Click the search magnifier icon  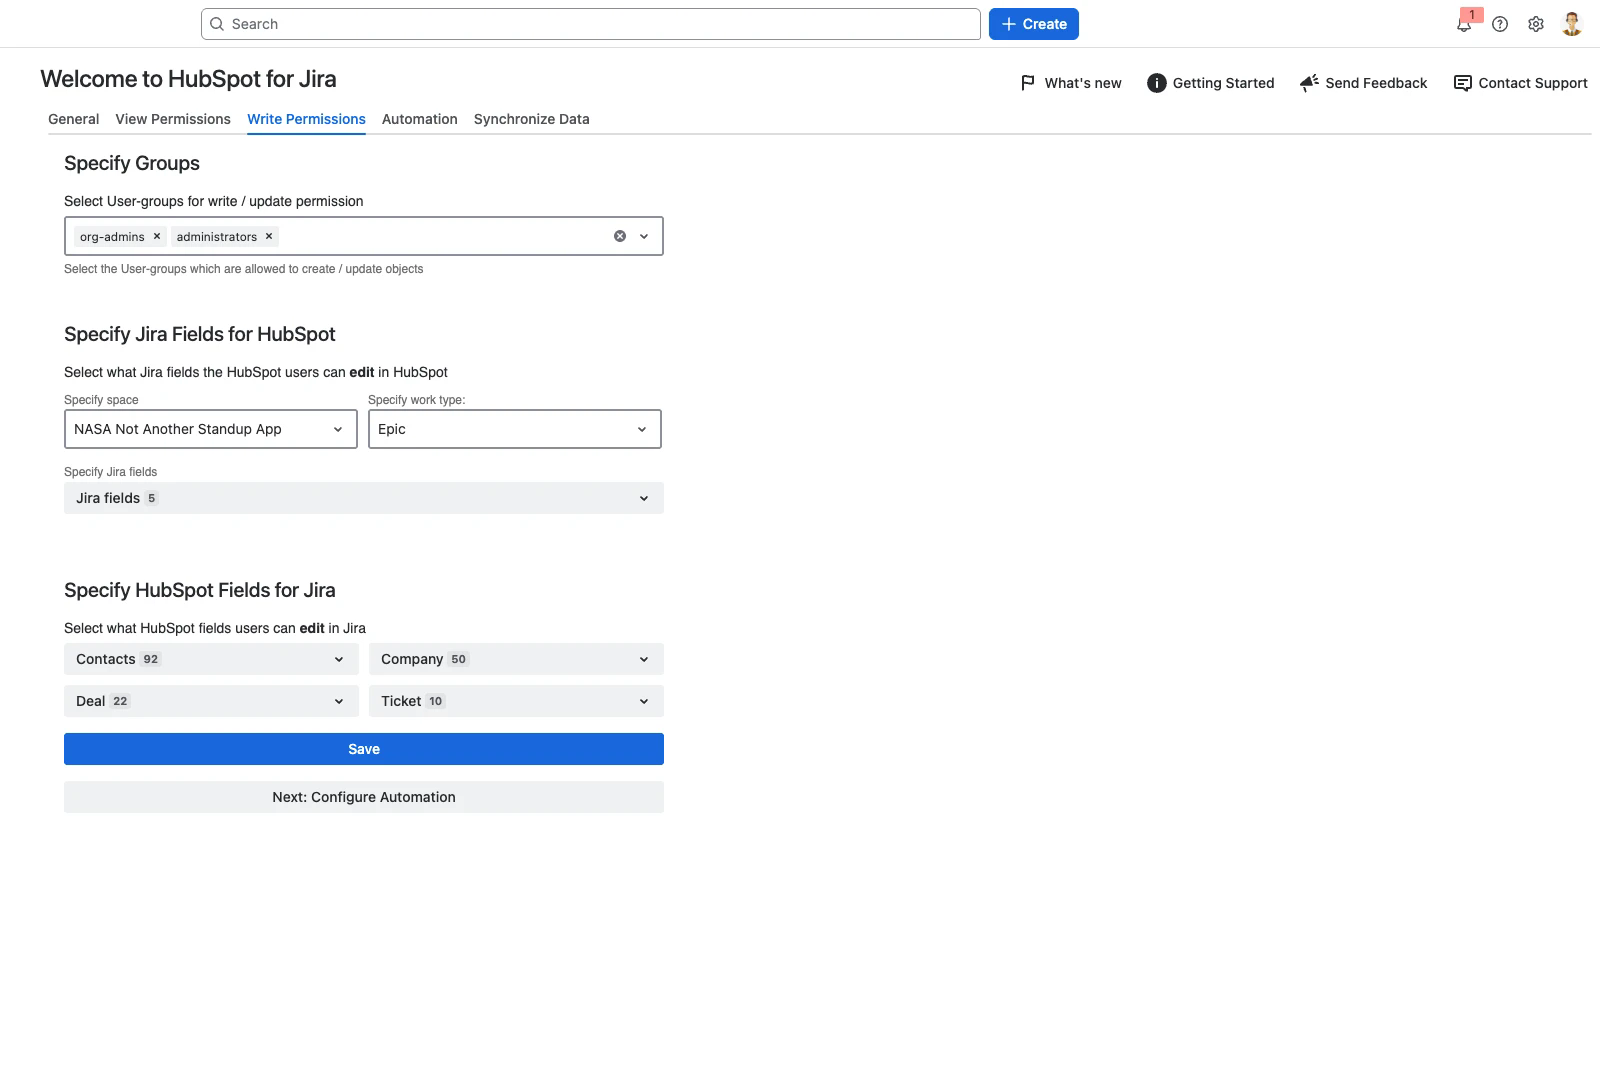tap(217, 24)
